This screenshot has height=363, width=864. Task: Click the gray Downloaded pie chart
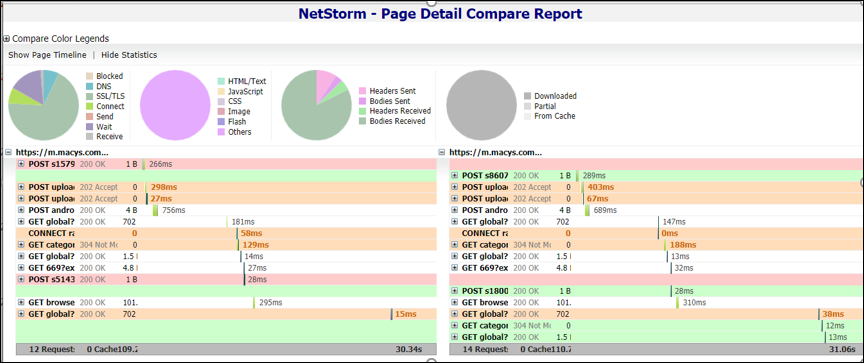click(x=481, y=105)
